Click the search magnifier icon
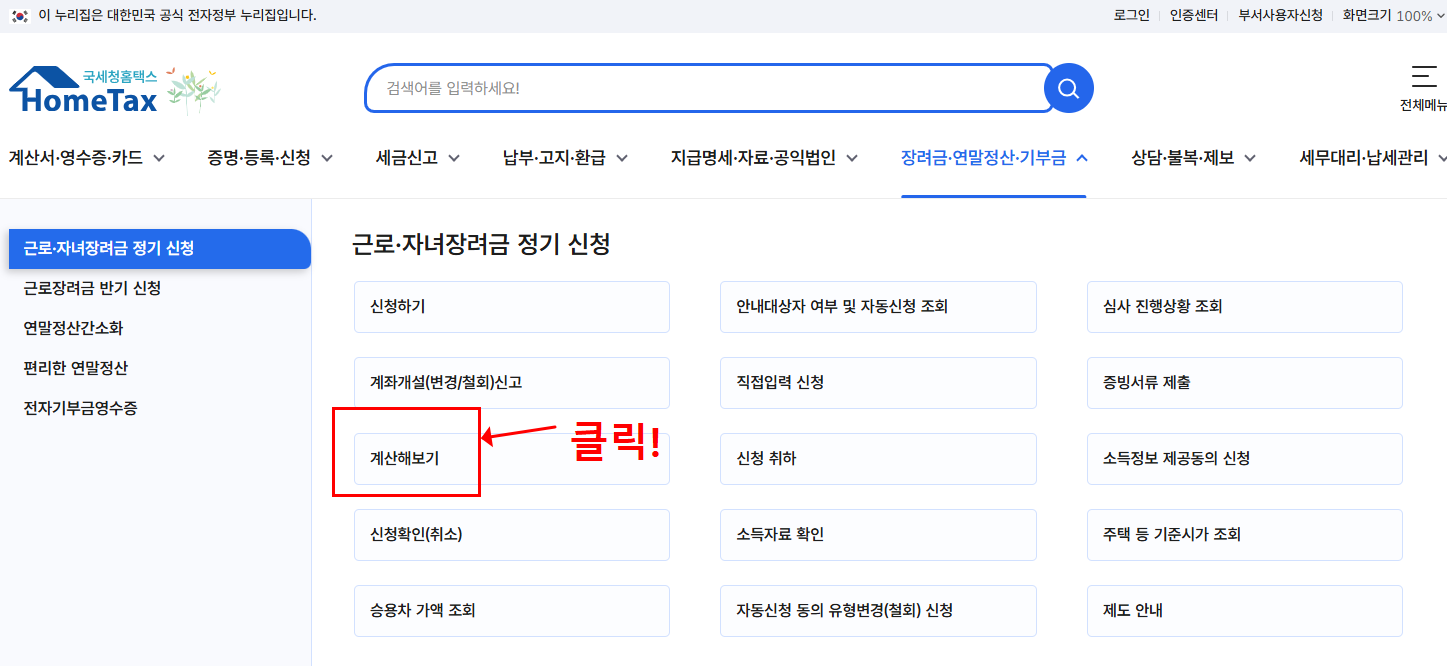1447x666 pixels. [1067, 88]
